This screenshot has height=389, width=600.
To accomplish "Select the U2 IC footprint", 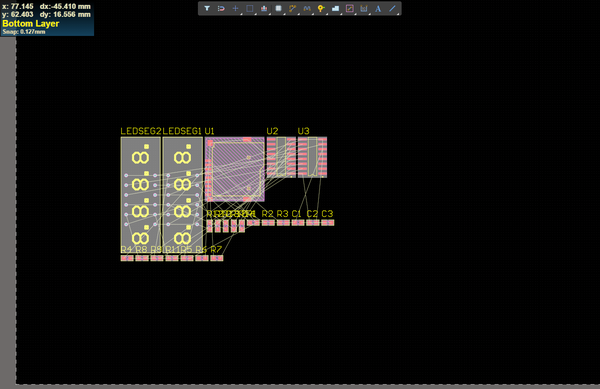I will click(x=281, y=157).
